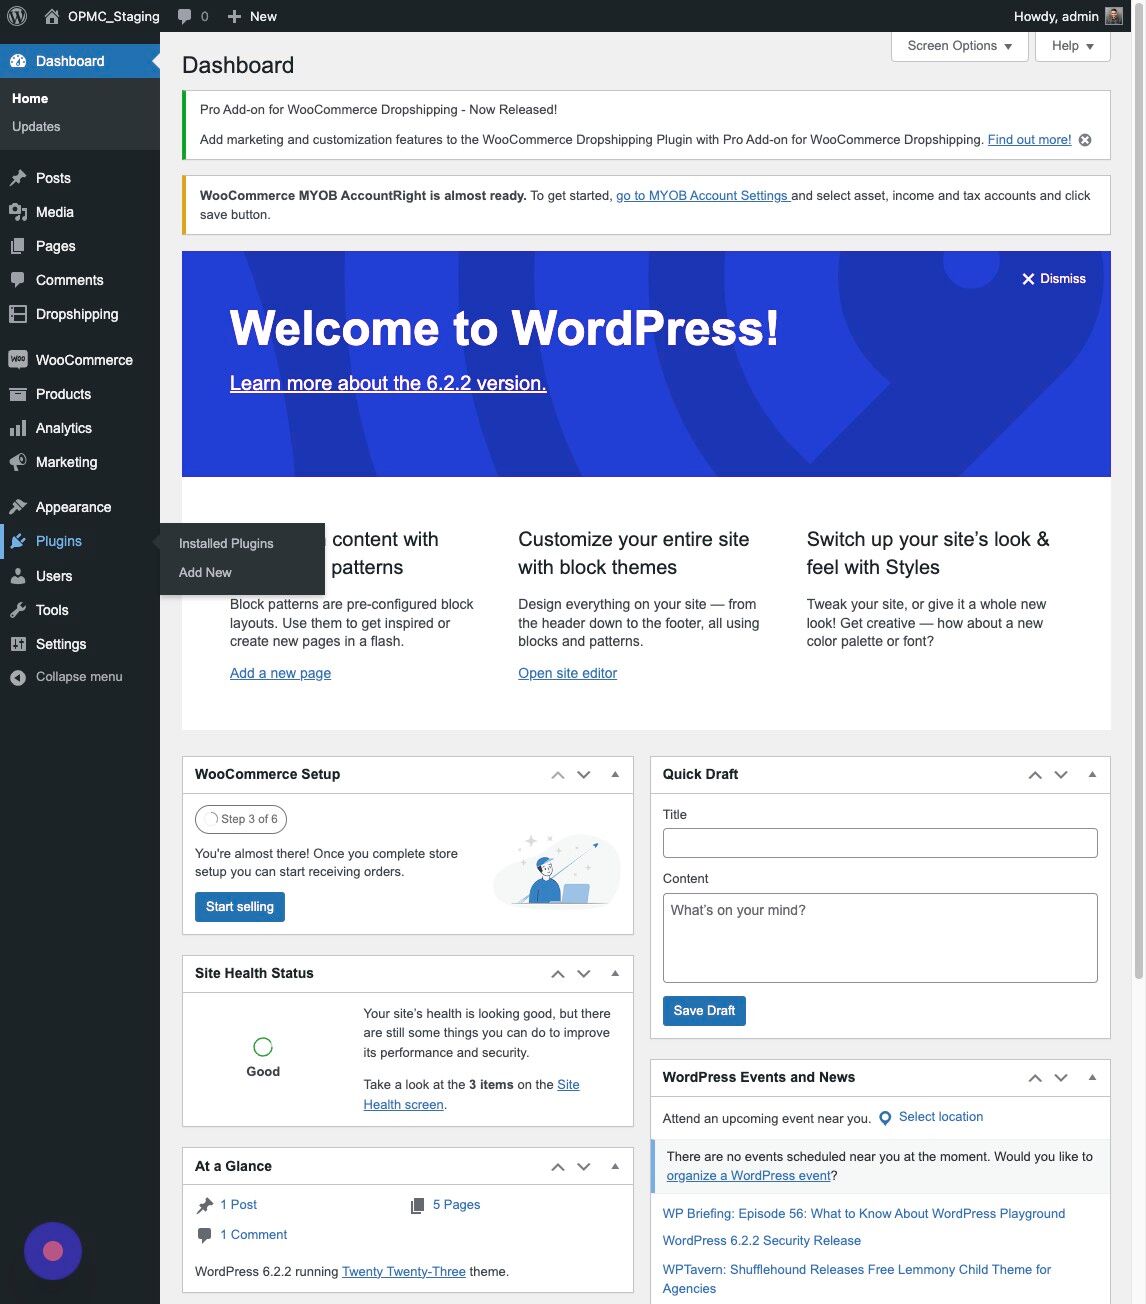The height and width of the screenshot is (1304, 1146).
Task: Move Quick Draft widget down
Action: 1061,775
